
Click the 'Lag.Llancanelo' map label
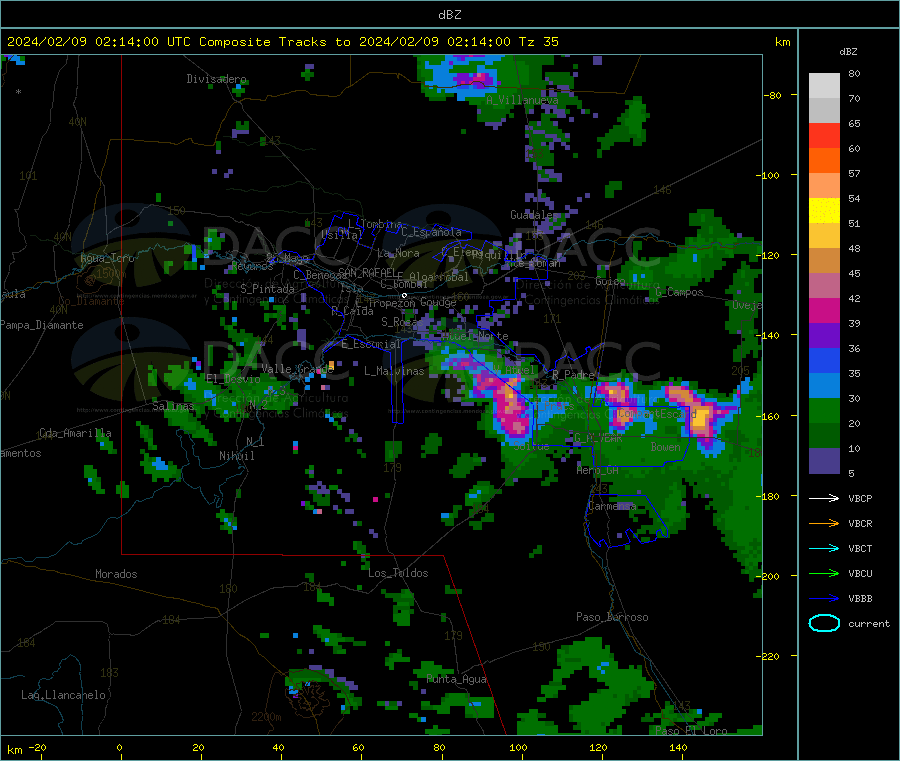click(63, 695)
